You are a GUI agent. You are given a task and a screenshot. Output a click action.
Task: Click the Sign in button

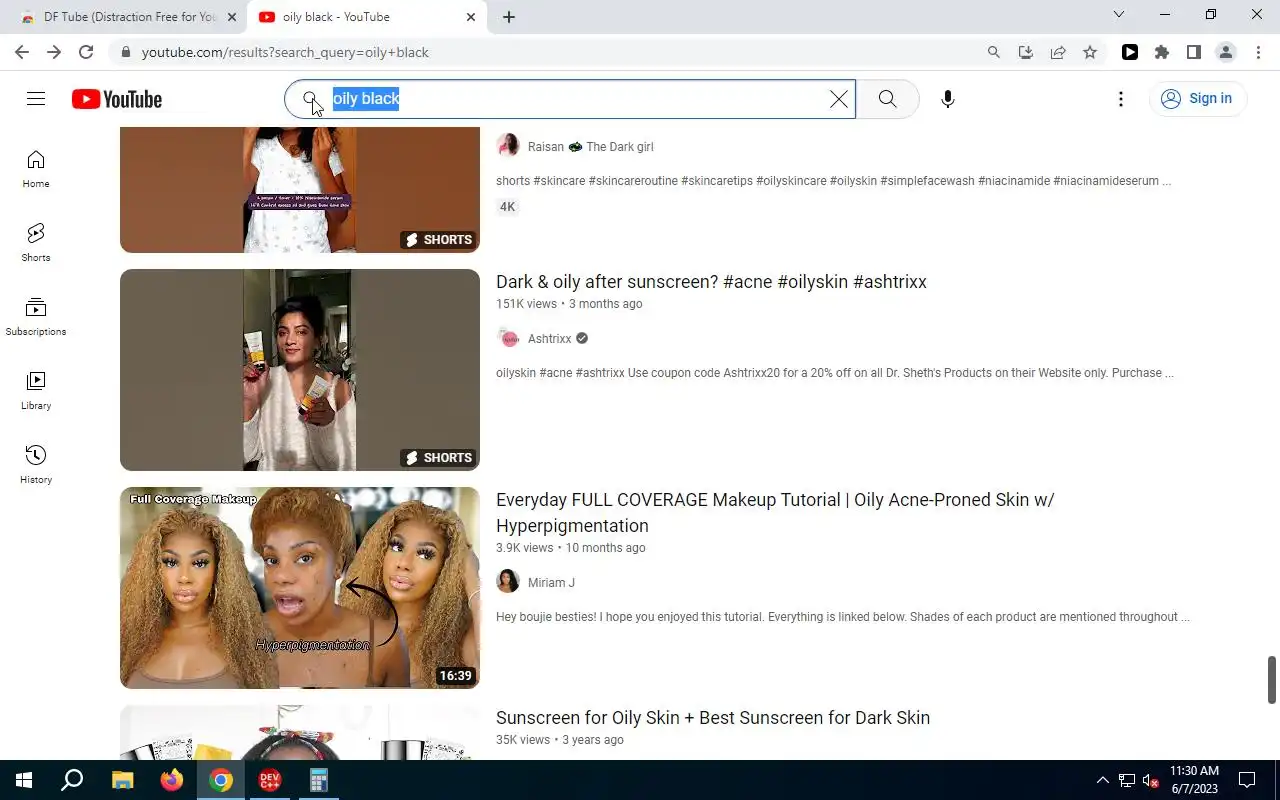pos(1198,99)
